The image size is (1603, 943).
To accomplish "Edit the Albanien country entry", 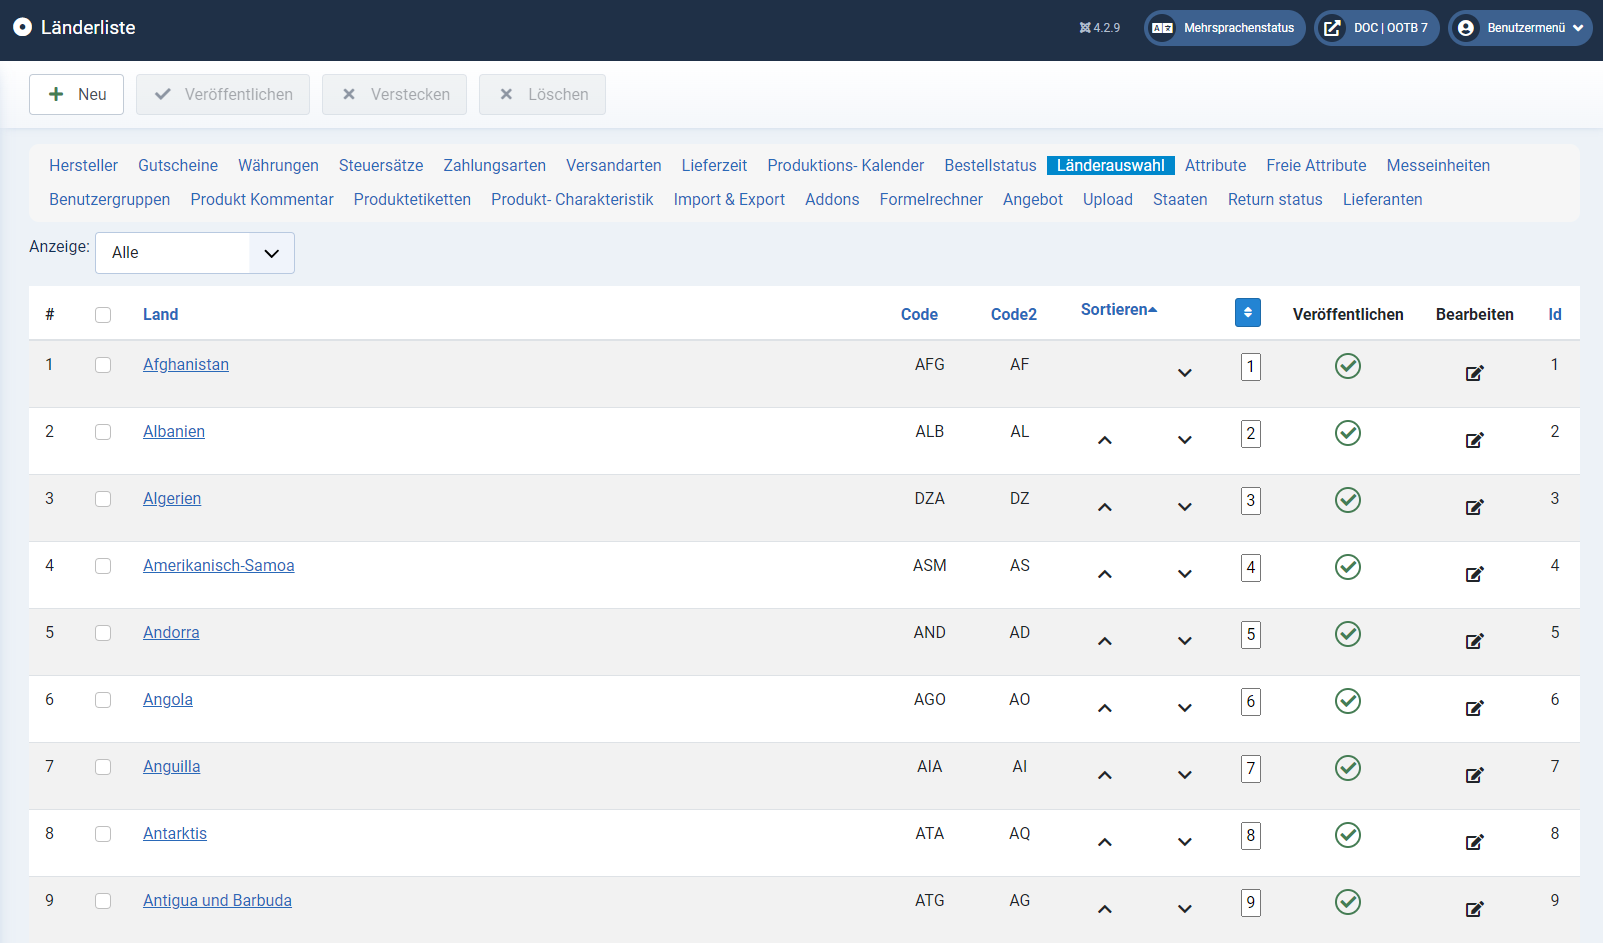I will (1474, 440).
